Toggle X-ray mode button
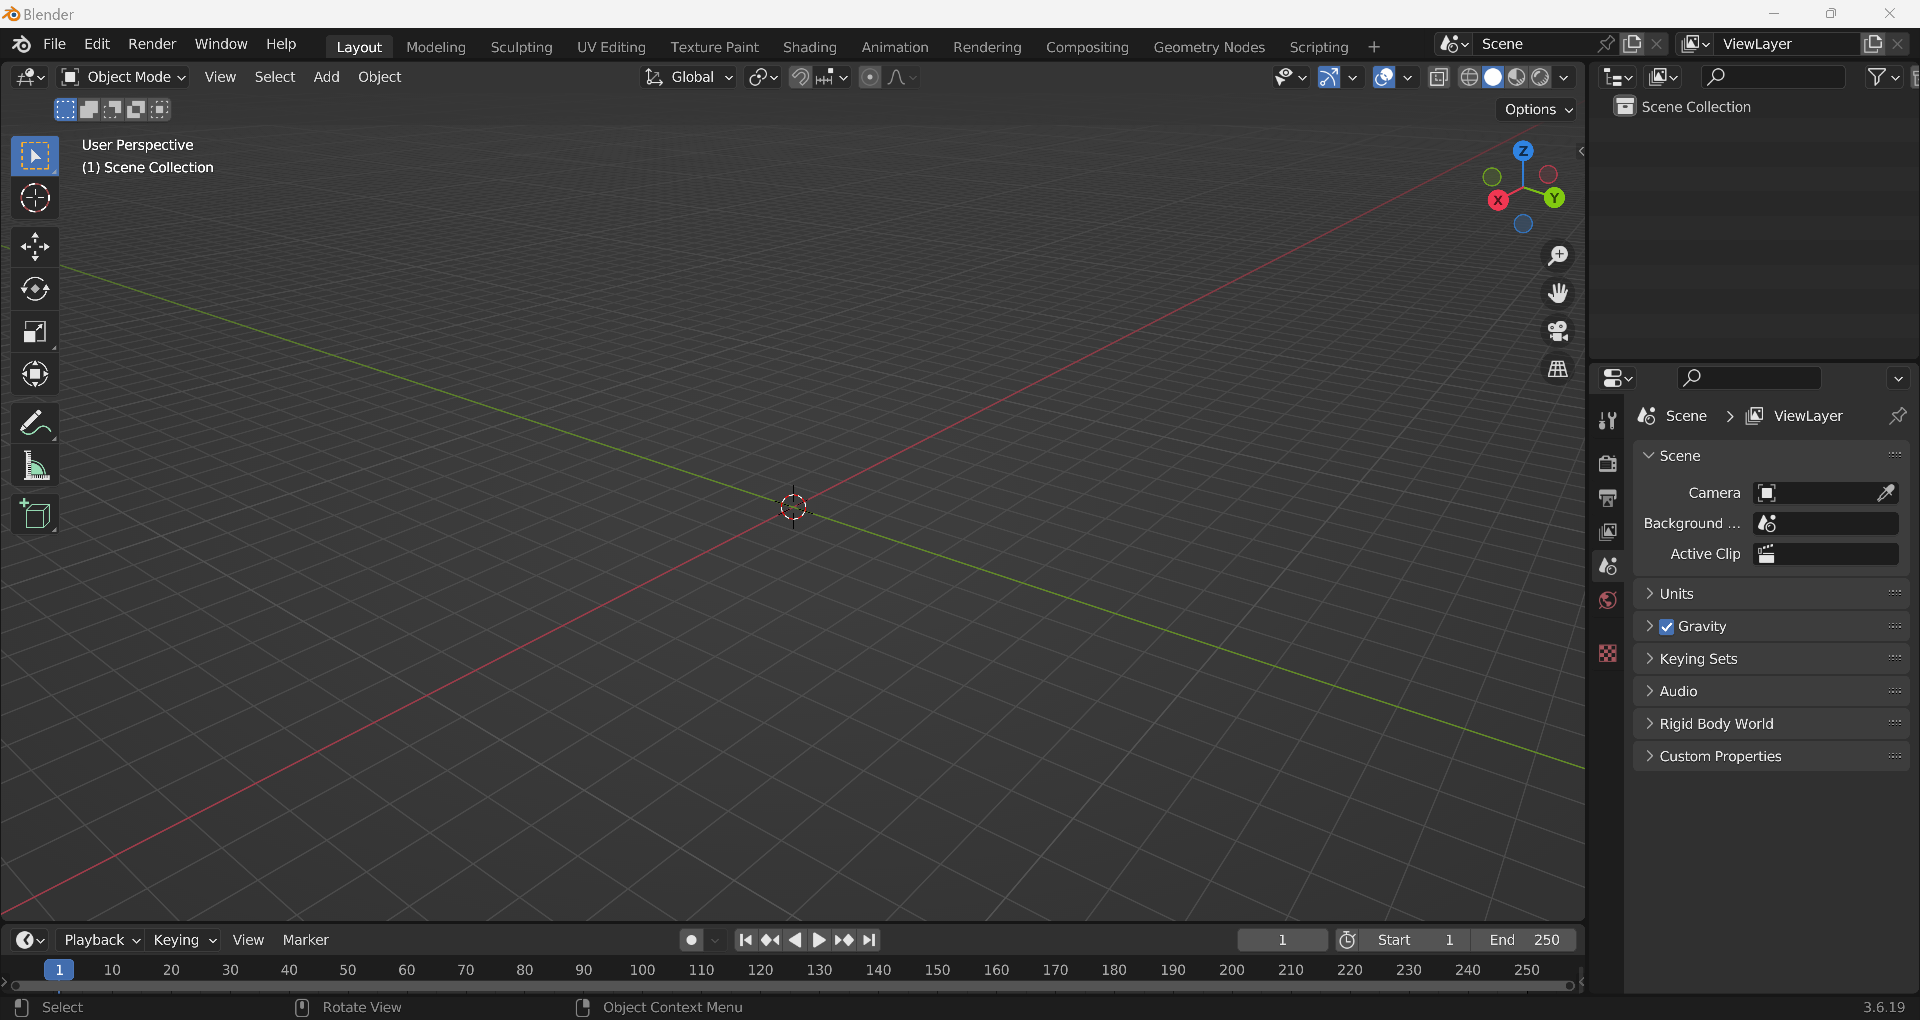The width and height of the screenshot is (1920, 1020). 1439,77
